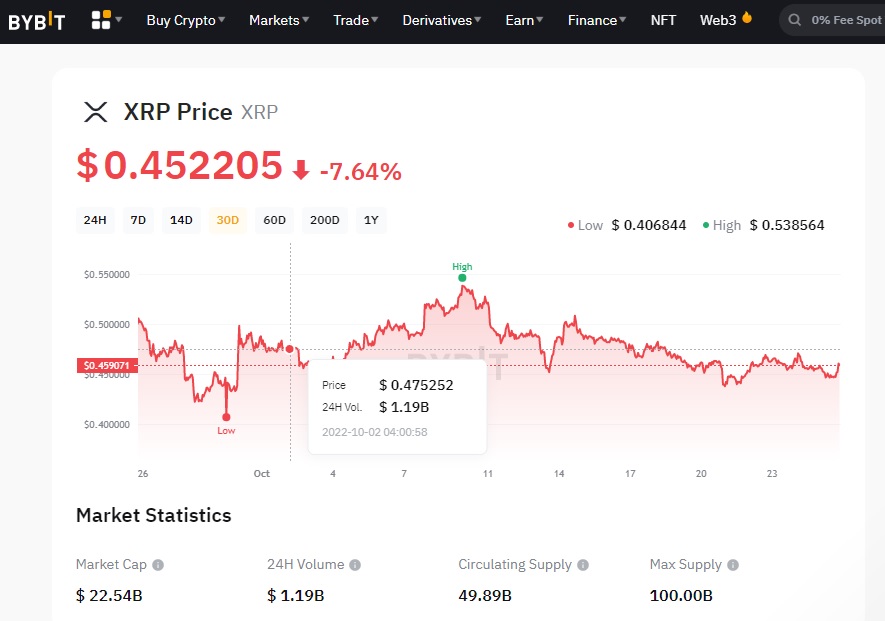Click the current price $0.452205
The image size is (885, 621).
(x=179, y=165)
